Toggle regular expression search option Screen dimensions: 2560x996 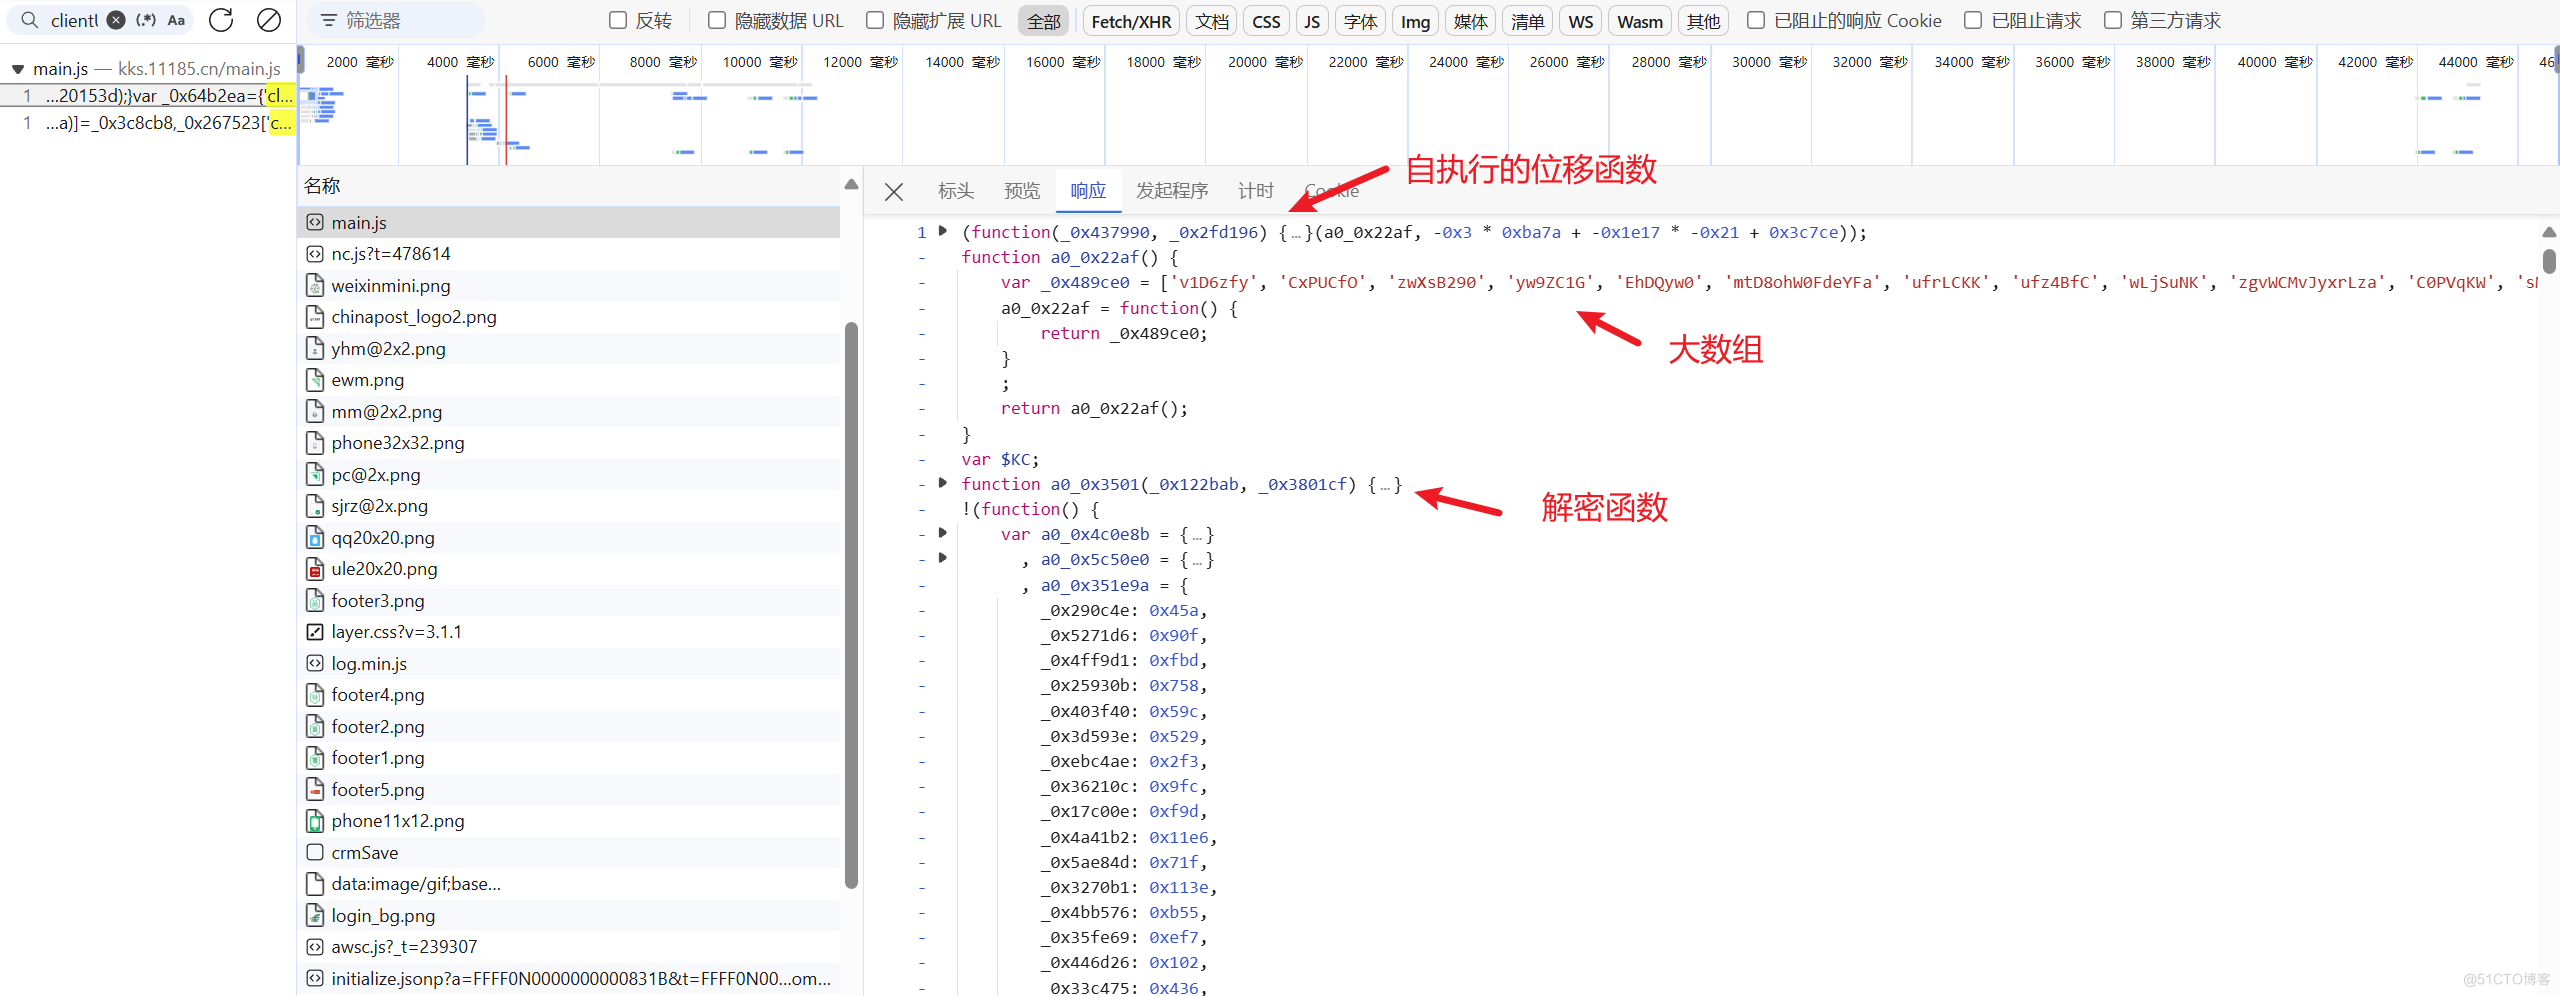146,20
